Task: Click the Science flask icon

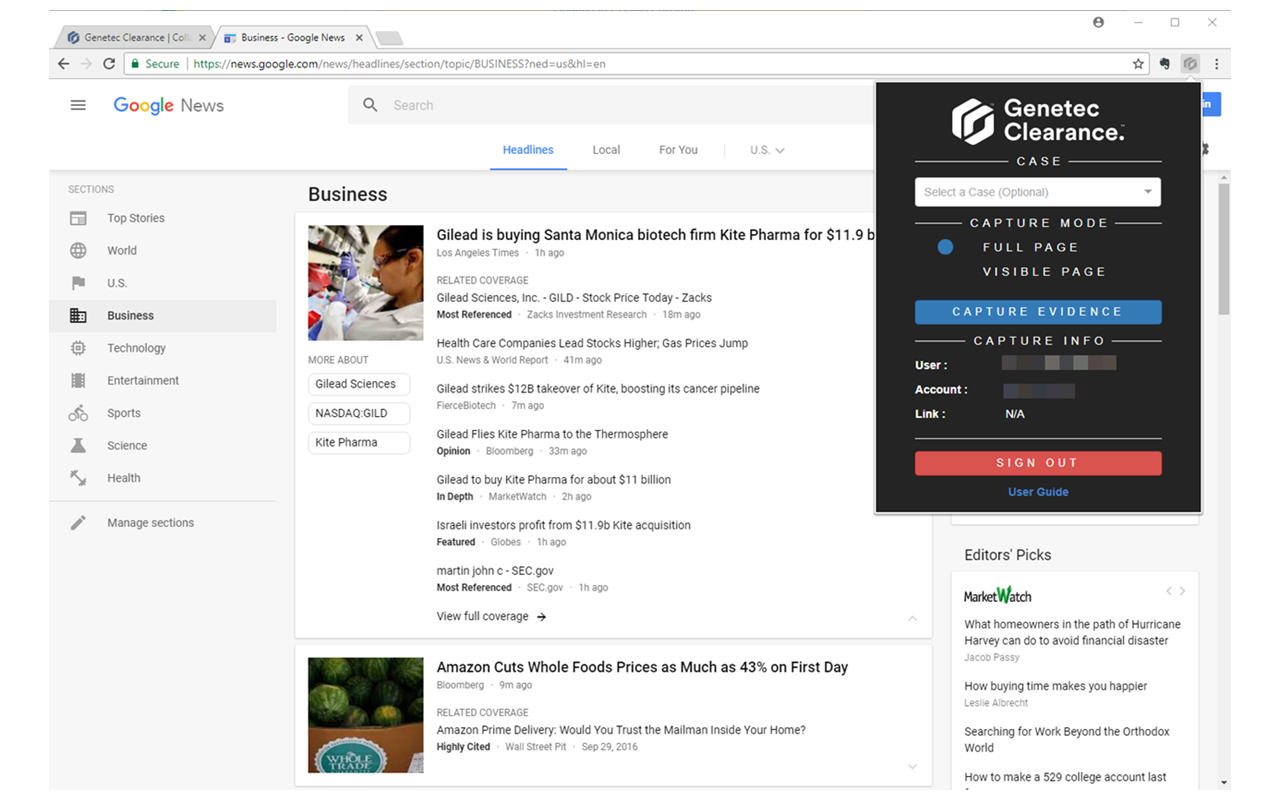Action: tap(78, 446)
